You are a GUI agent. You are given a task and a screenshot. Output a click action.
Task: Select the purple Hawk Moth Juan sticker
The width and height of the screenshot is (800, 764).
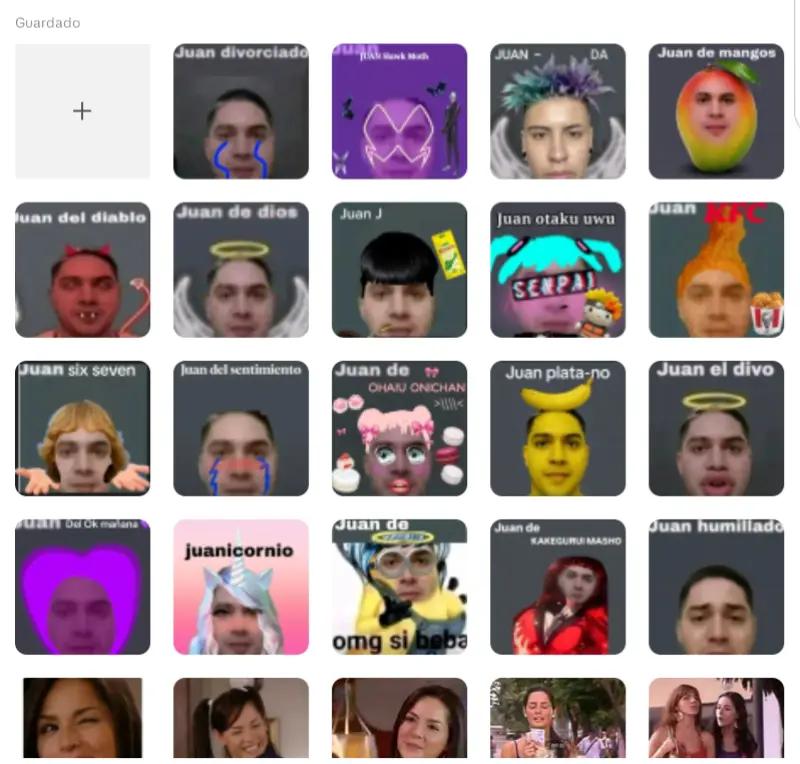399,111
